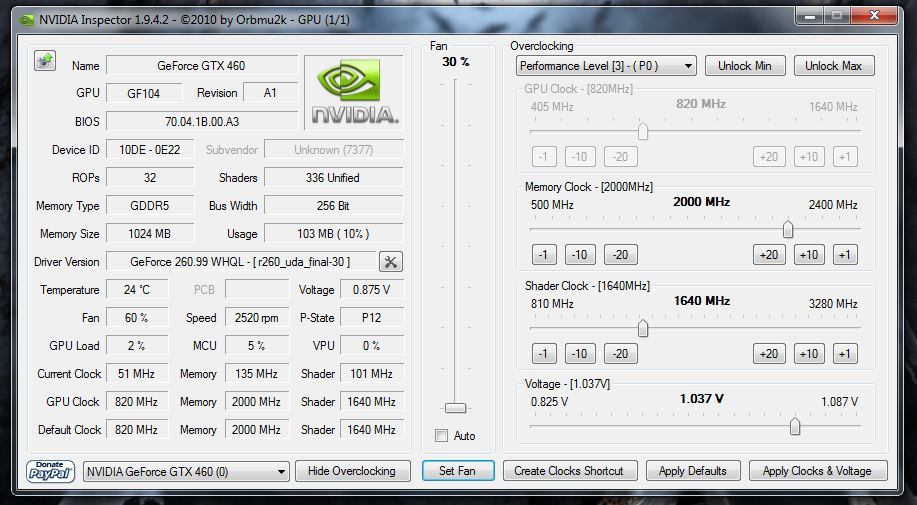The image size is (917, 505).
Task: Increase Shader Clock by 1
Action: pyautogui.click(x=844, y=354)
